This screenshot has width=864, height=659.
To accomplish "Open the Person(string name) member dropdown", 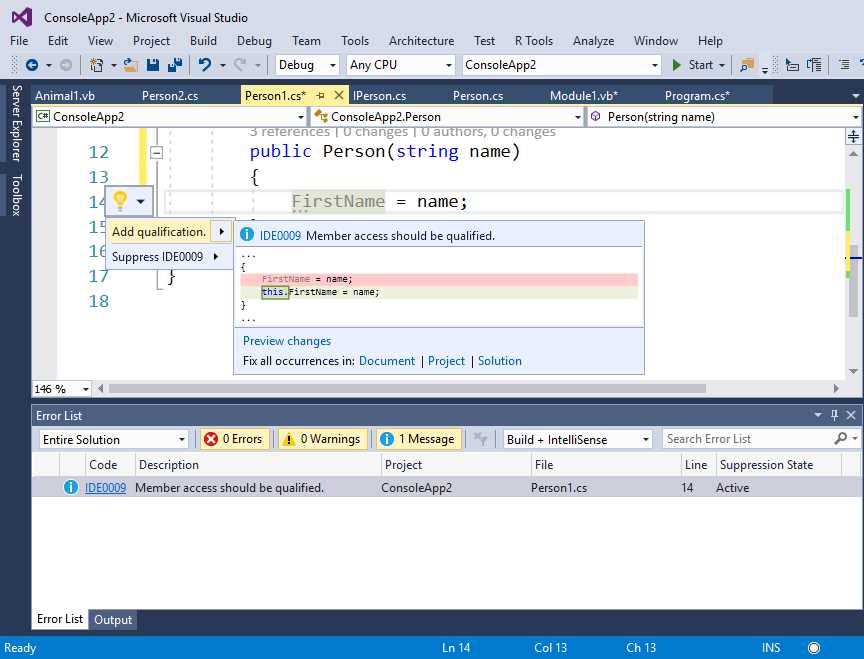I will (724, 117).
